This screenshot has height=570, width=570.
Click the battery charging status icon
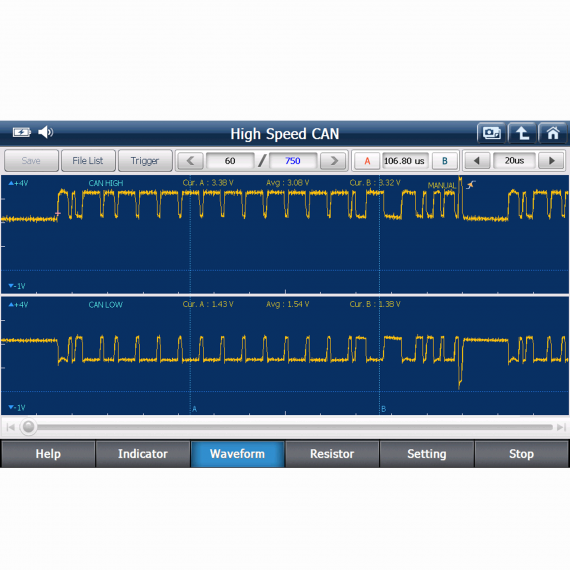click(x=21, y=132)
